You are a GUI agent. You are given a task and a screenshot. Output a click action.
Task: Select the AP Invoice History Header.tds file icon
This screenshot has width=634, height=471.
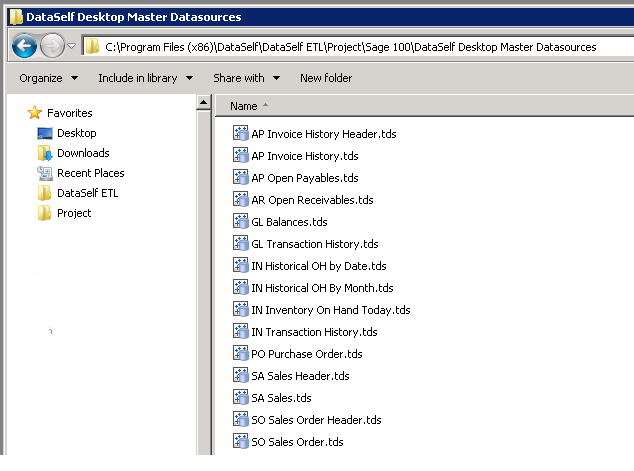coord(240,134)
